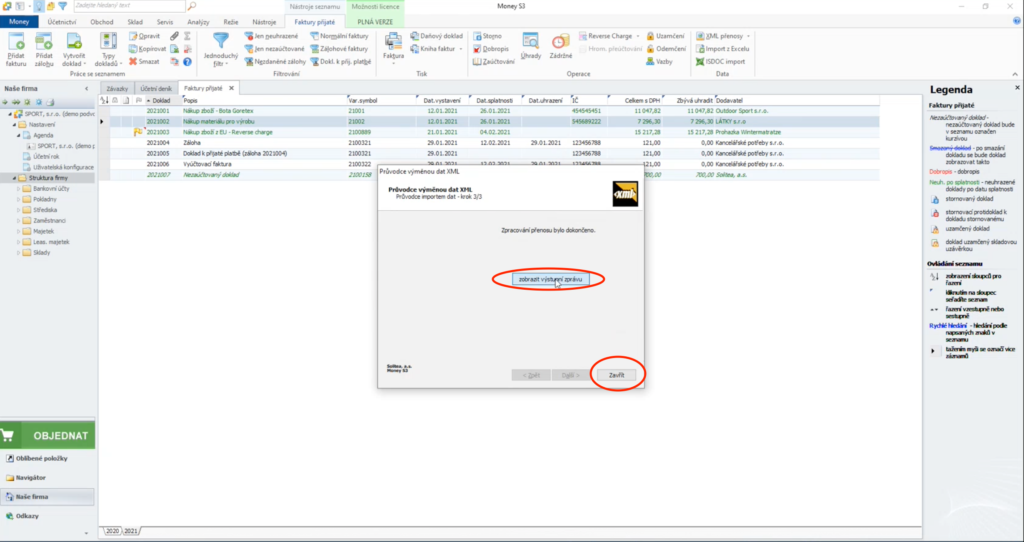Collapse the Naše firma side panel
Viewport: 1024px width, 542px height.
[x=86, y=88]
